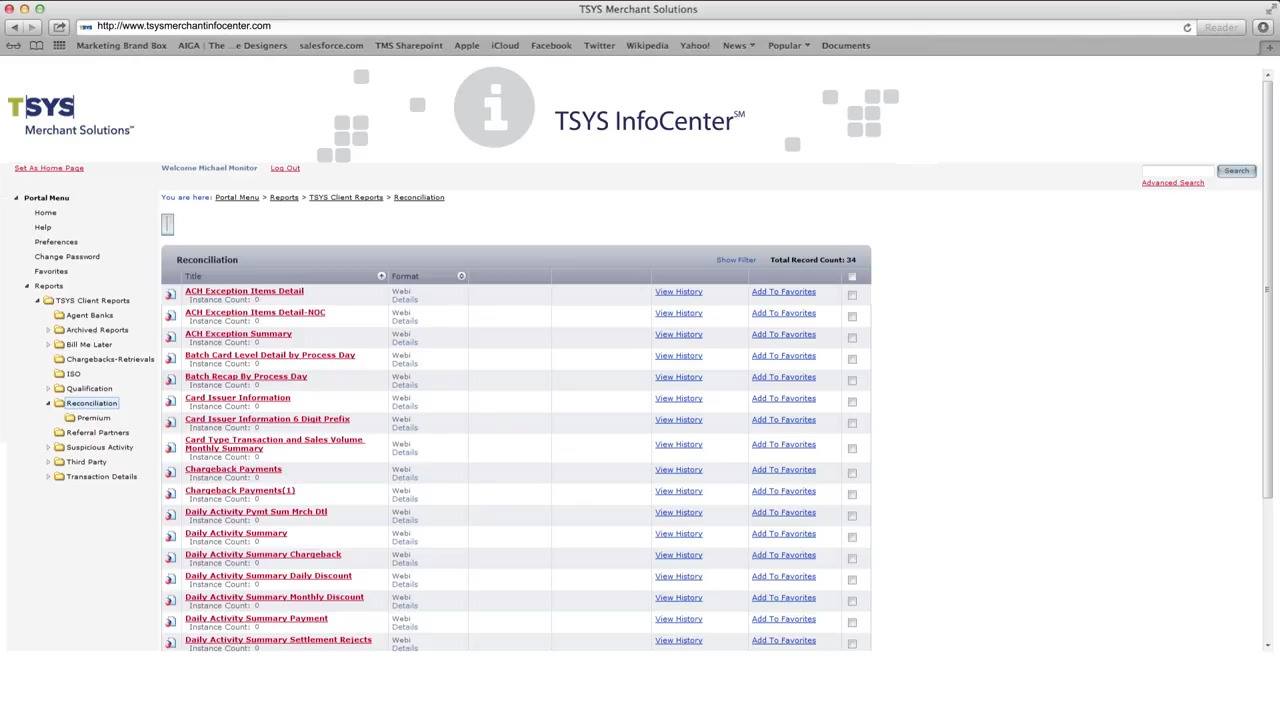Click the report icon beside ACH Exception Items Detail
Viewport: 1280px width, 720px height.
170,295
